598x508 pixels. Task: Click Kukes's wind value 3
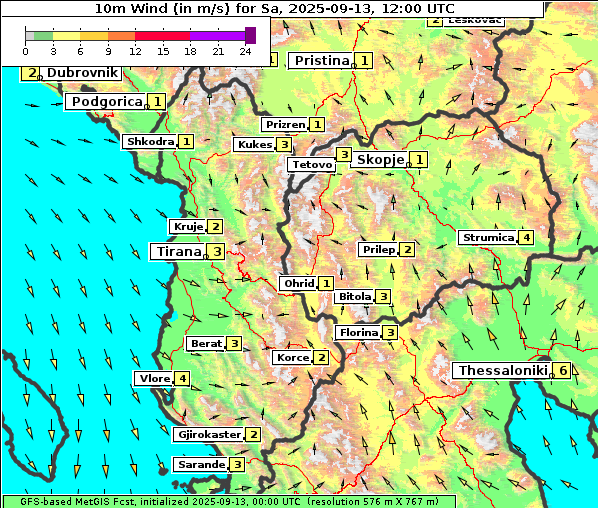[x=285, y=145]
